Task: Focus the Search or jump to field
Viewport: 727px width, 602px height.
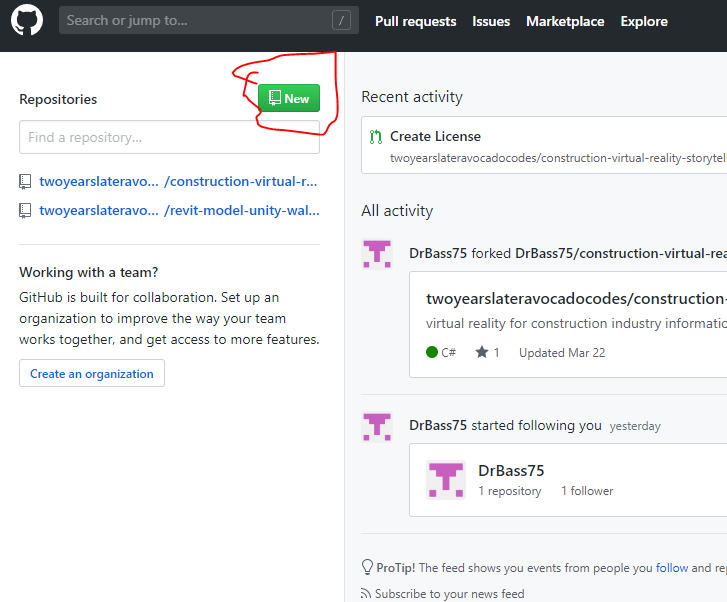Action: pyautogui.click(x=209, y=20)
